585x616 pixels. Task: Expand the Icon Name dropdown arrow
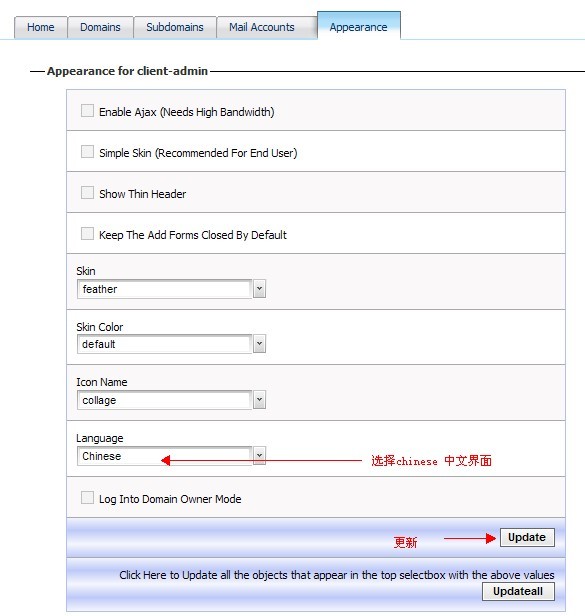[x=259, y=400]
